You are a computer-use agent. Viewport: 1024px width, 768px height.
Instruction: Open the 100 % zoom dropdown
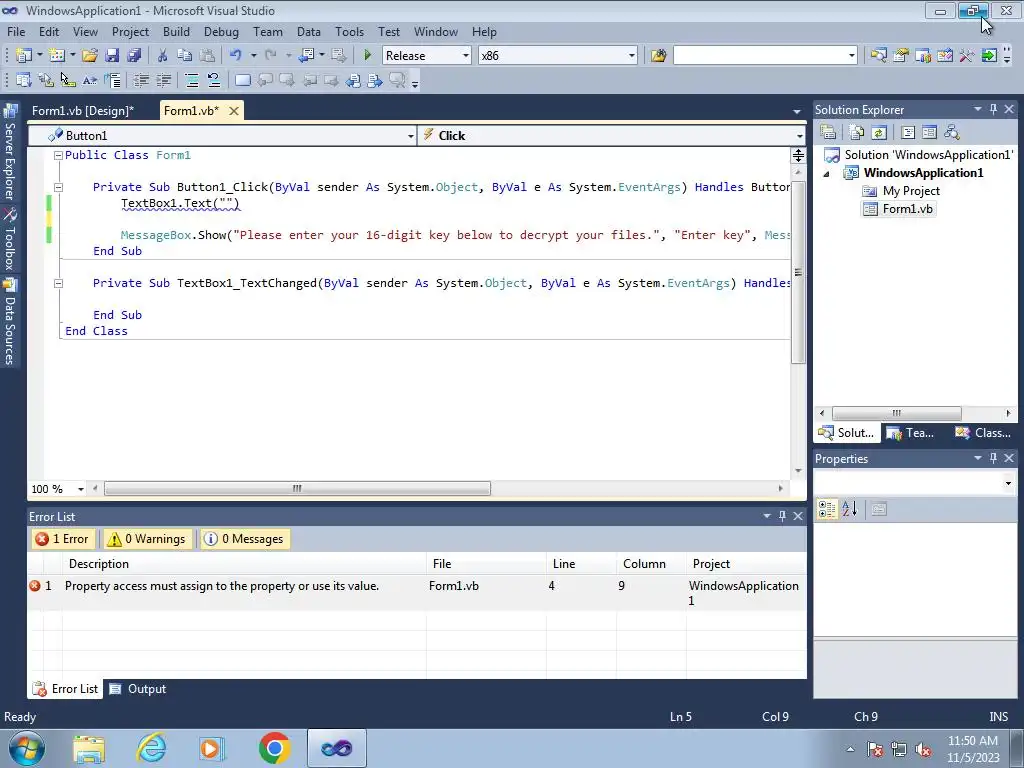[x=80, y=489]
